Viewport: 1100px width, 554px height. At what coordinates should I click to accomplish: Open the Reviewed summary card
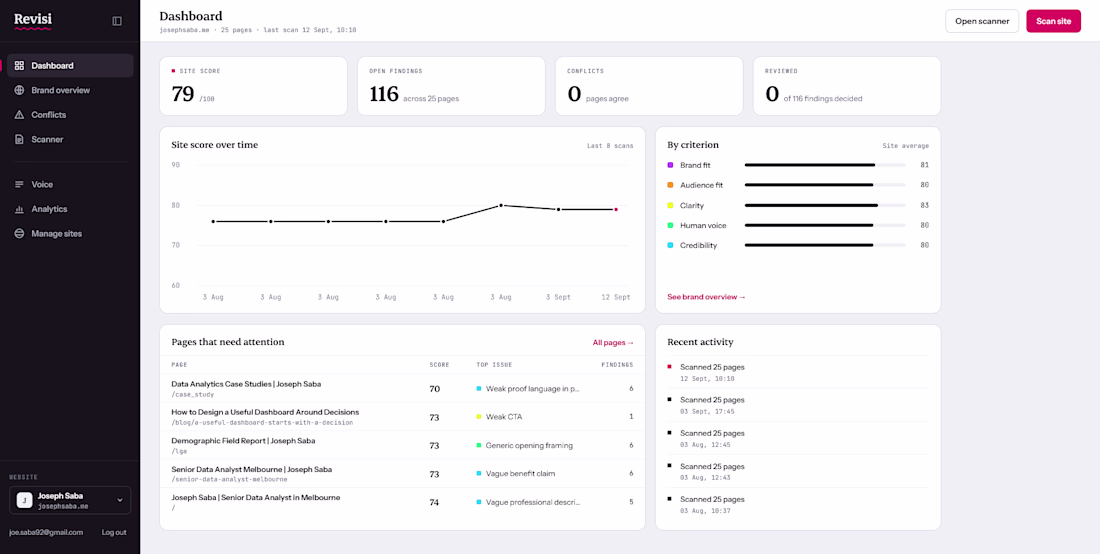point(847,86)
